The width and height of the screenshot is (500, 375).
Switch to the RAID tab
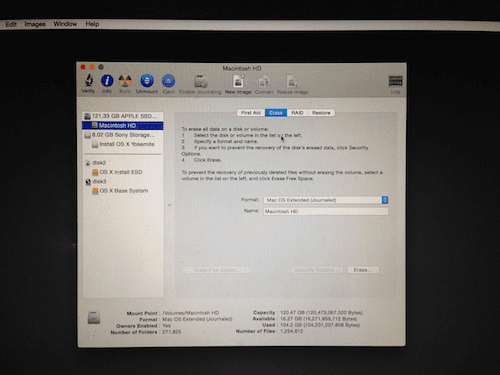(x=297, y=113)
